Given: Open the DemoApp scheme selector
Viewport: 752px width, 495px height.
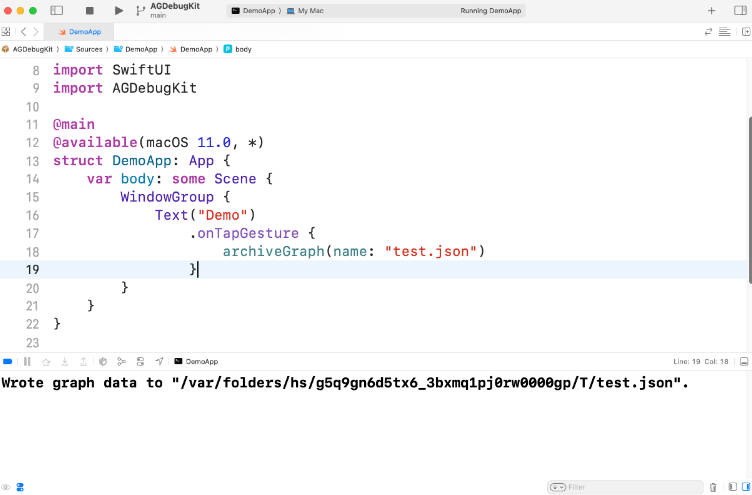Looking at the screenshot, I should coord(253,10).
